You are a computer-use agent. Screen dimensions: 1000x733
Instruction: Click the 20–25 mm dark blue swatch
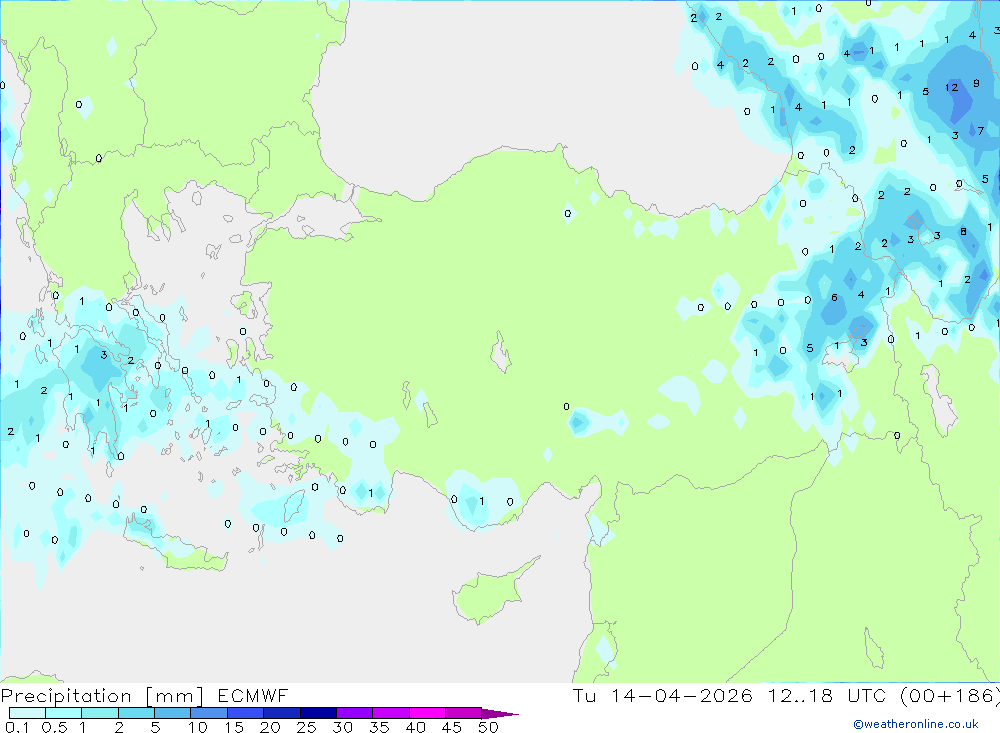point(281,713)
